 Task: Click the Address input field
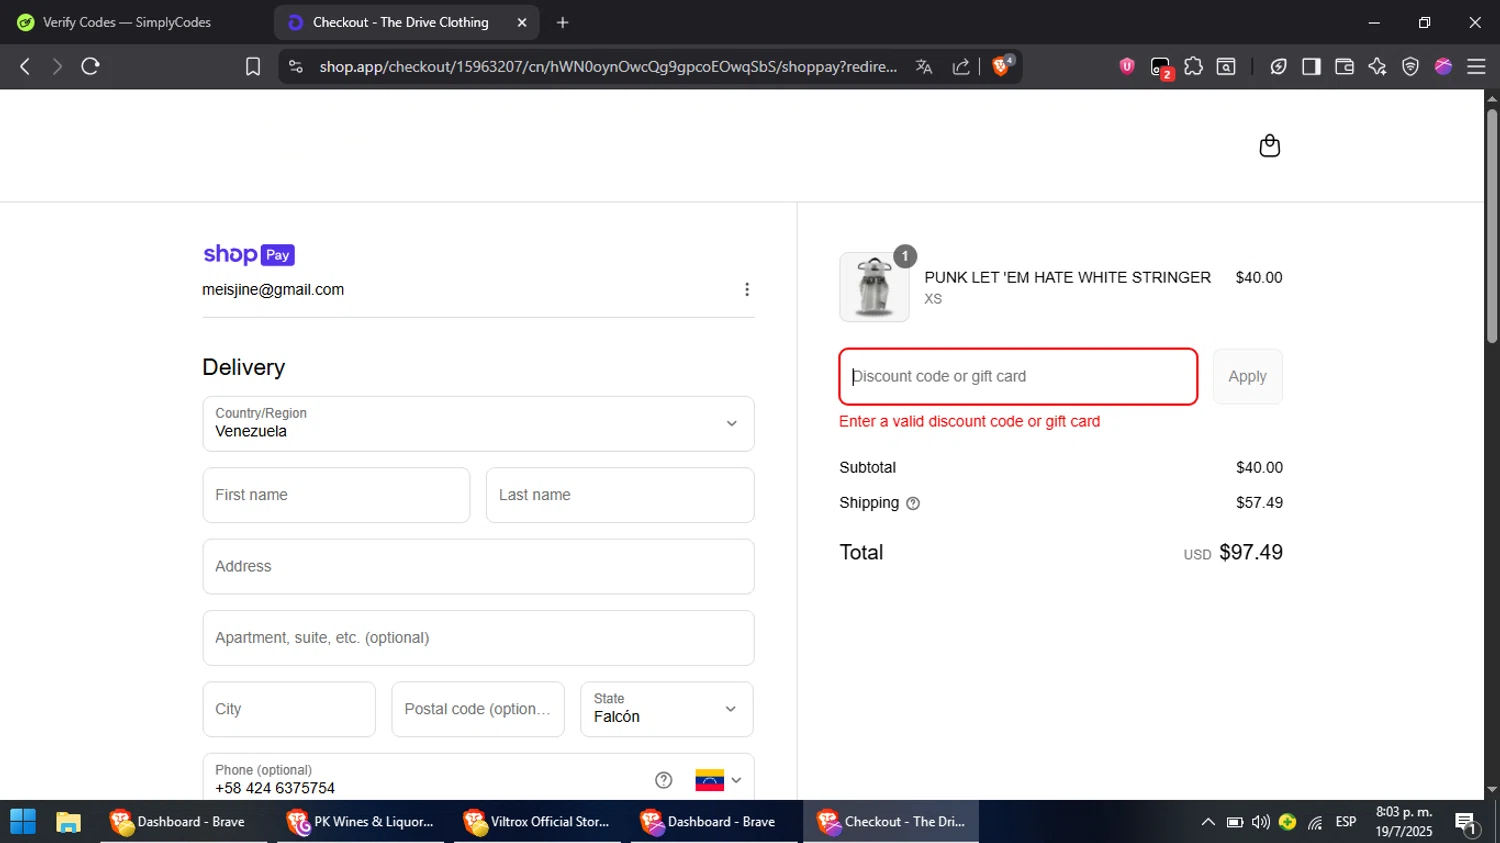tap(478, 567)
